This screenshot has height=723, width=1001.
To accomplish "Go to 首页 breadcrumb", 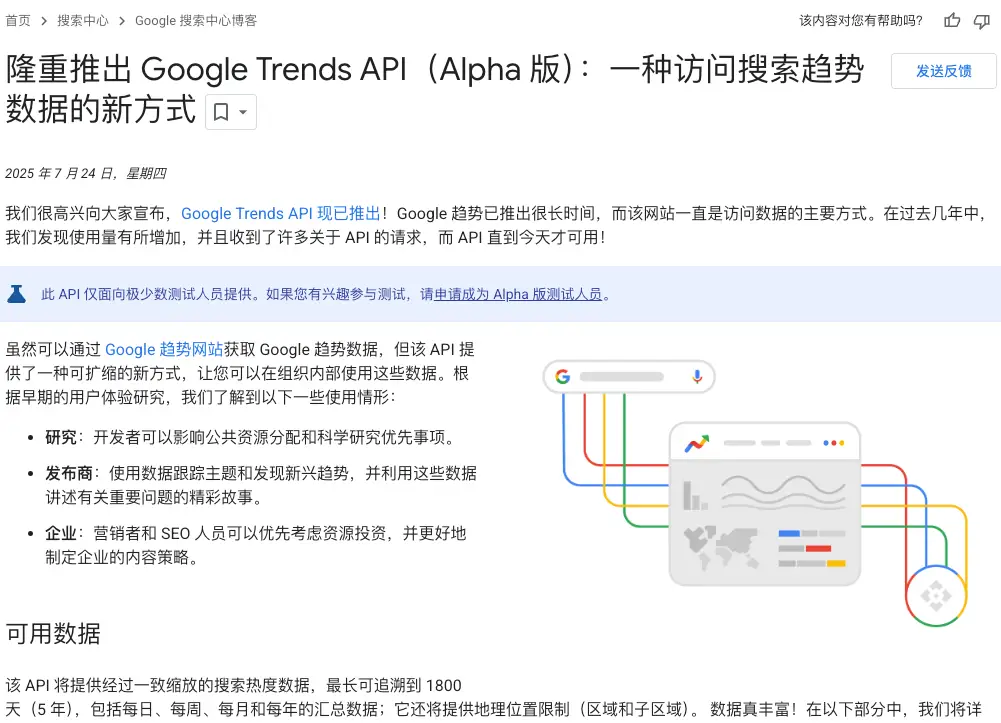I will 18,20.
